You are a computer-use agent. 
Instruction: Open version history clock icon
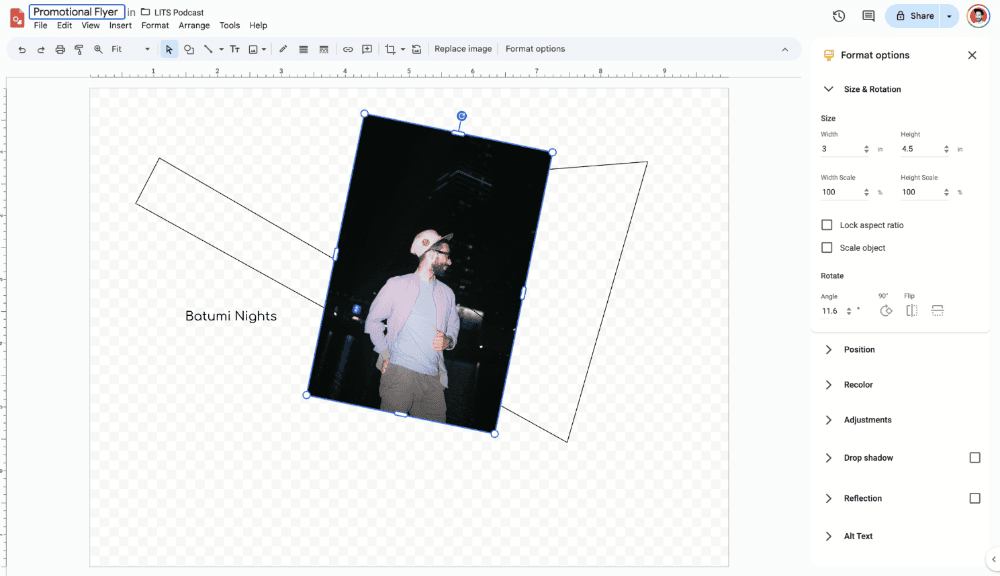[838, 16]
